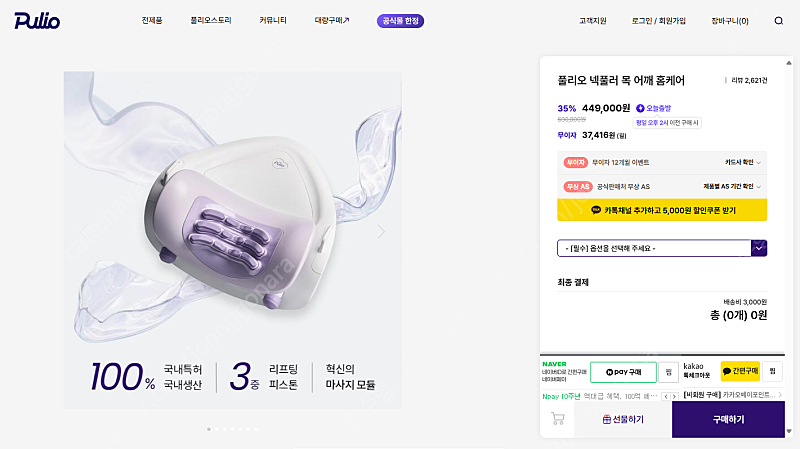800x449 pixels.
Task: Click the Pulio logo
Action: point(39,20)
